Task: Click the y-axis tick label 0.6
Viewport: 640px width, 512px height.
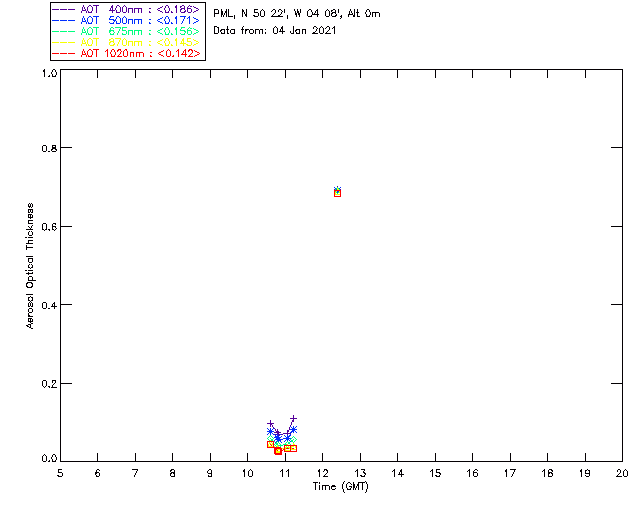Action: pos(49,227)
